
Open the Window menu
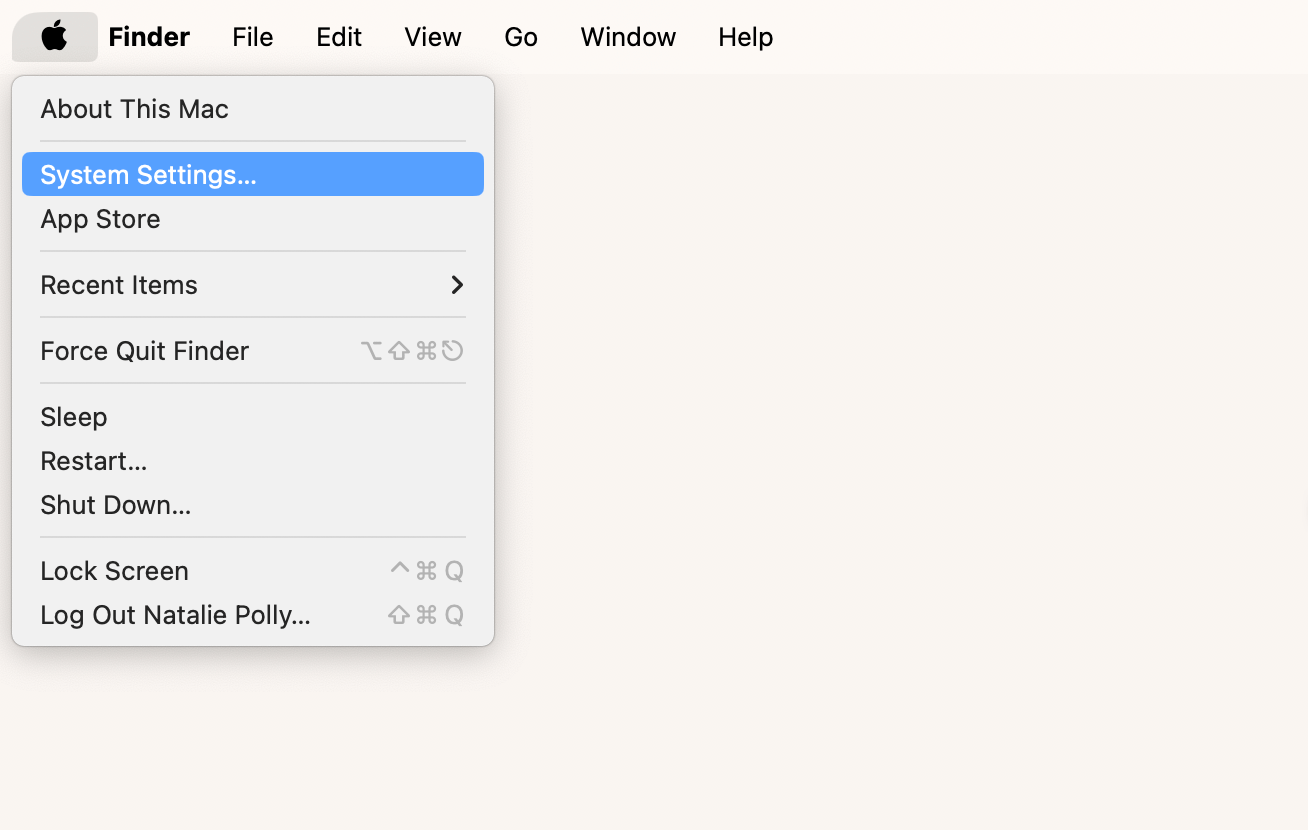[x=627, y=36]
